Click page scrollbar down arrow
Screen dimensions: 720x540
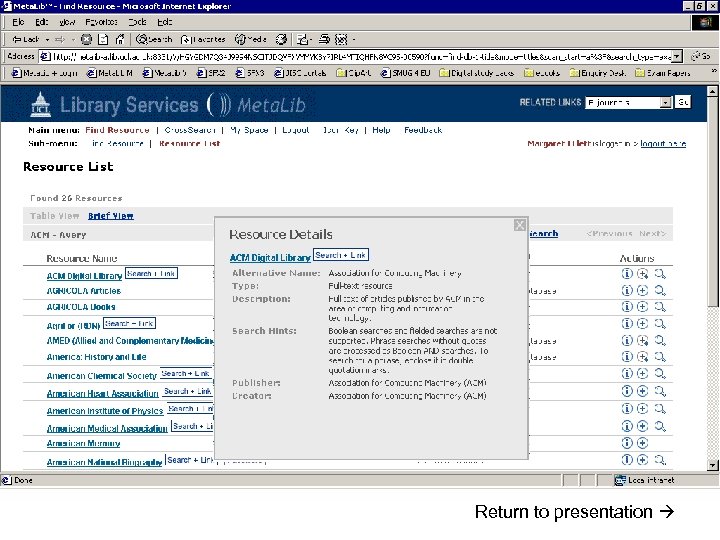click(712, 465)
